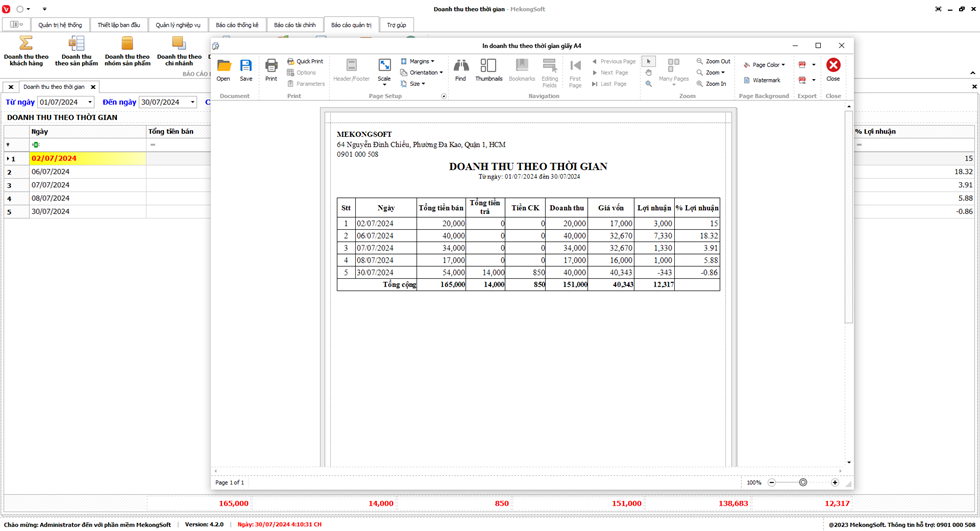Select the 06/07/2024 row in the grid

point(88,172)
